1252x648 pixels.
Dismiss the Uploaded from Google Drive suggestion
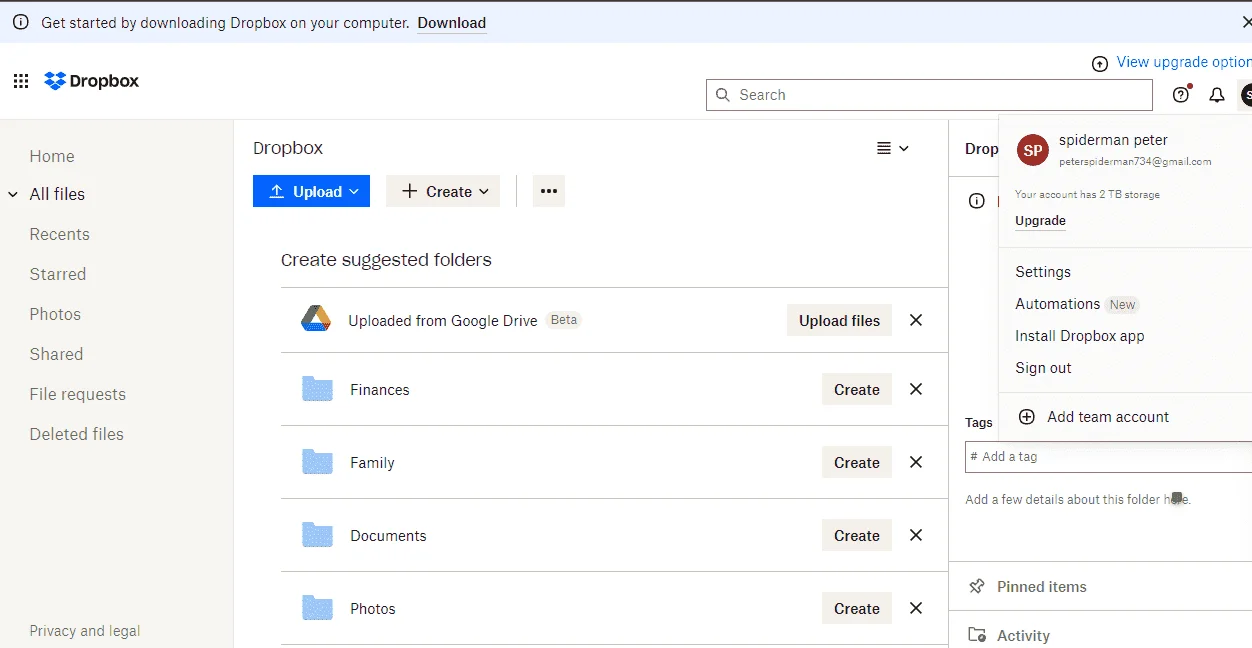click(x=916, y=320)
